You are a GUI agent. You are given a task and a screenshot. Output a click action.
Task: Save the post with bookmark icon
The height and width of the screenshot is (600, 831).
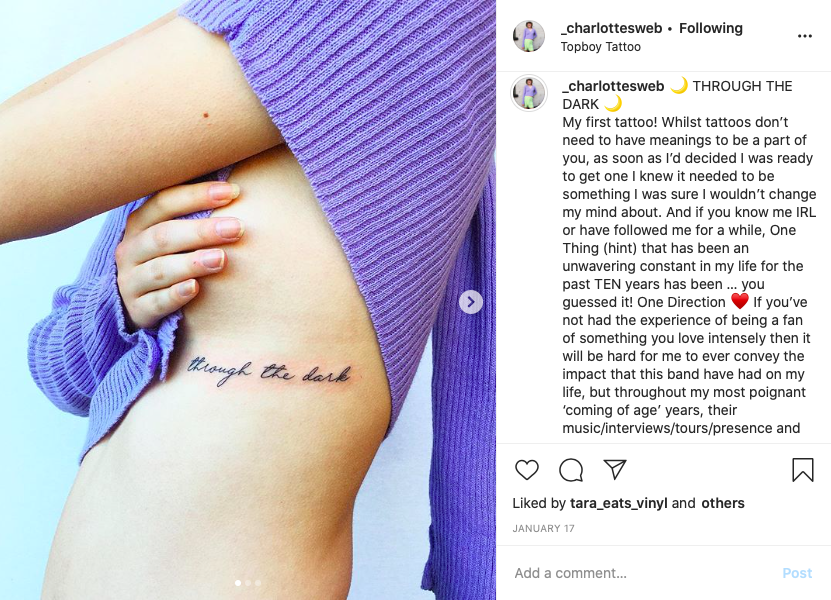[802, 470]
